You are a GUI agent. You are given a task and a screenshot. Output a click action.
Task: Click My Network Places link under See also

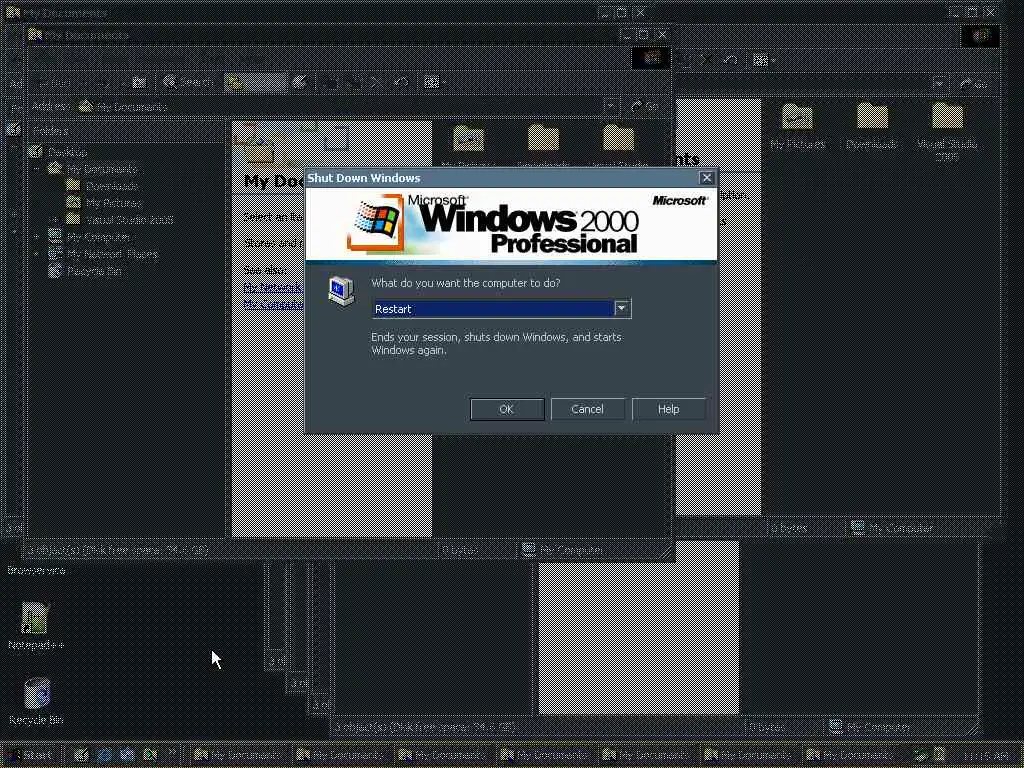[273, 287]
